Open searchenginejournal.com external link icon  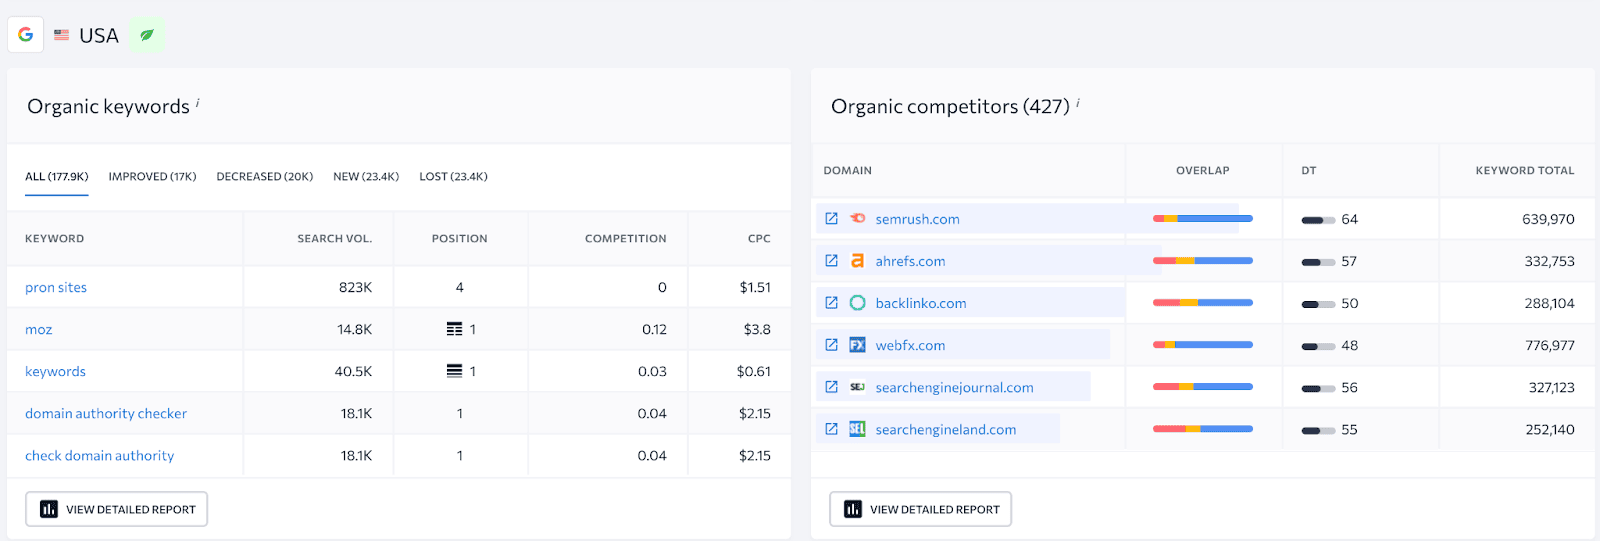point(831,386)
